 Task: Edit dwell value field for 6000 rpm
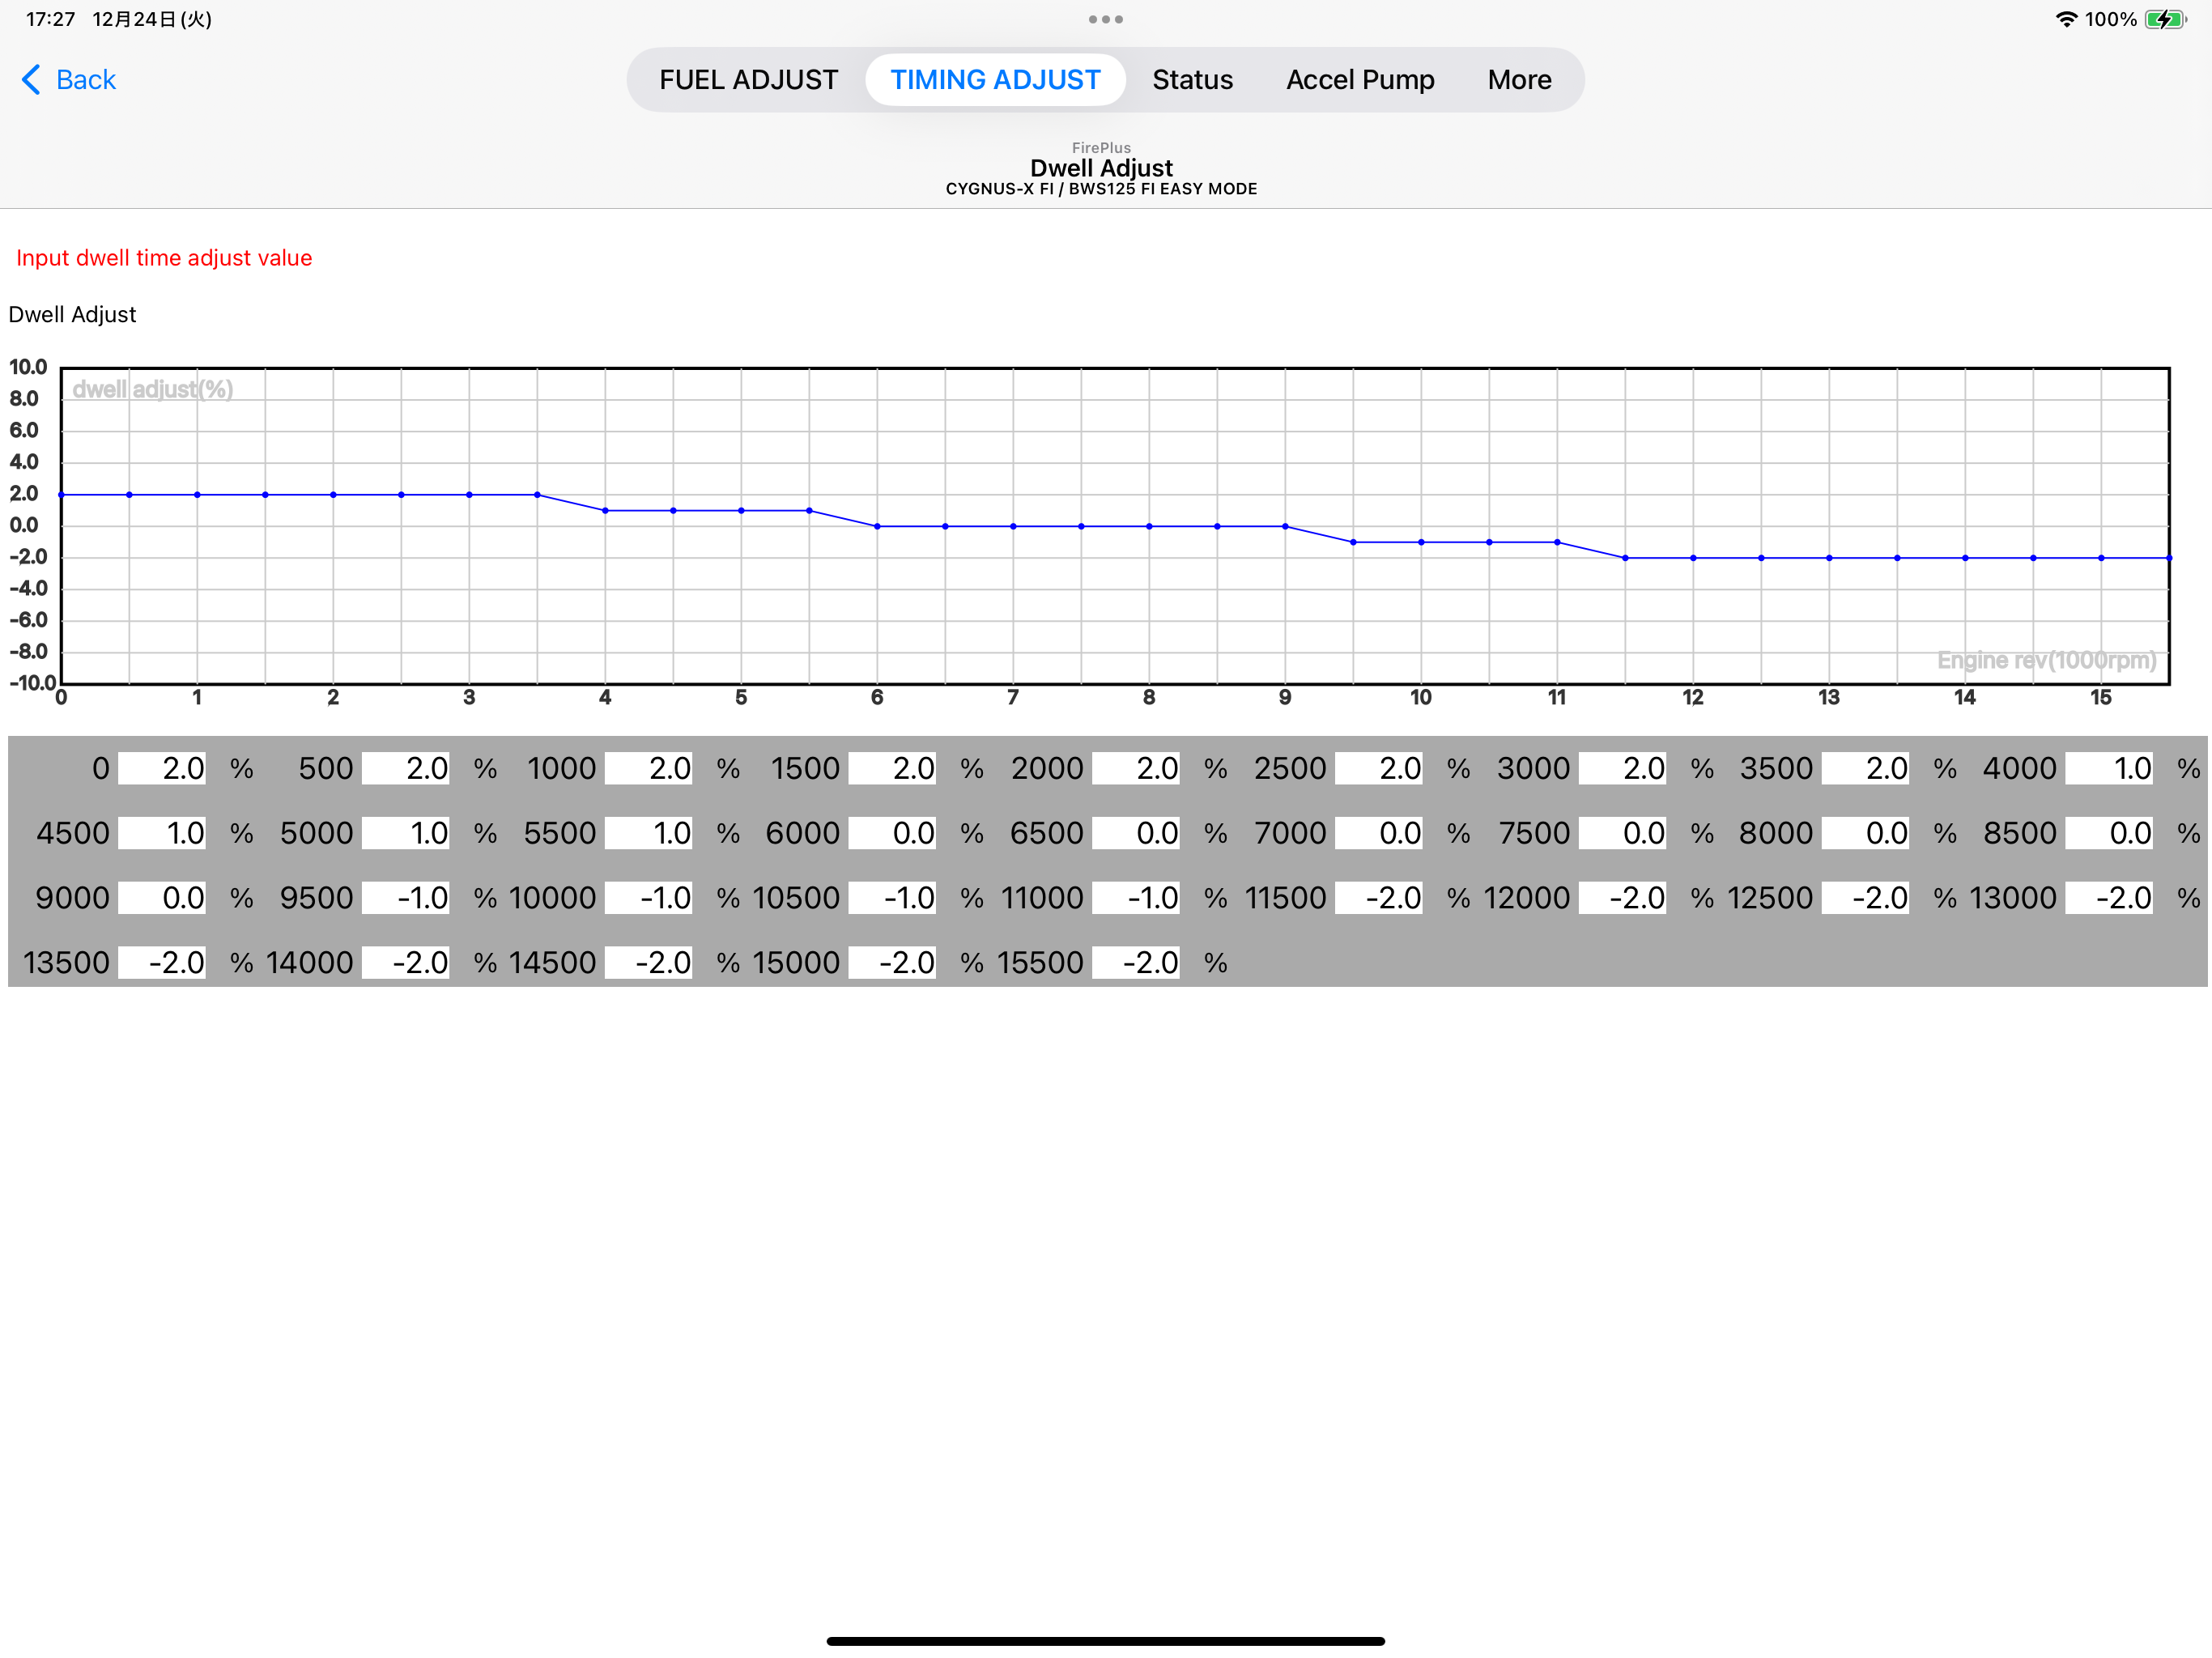(892, 833)
